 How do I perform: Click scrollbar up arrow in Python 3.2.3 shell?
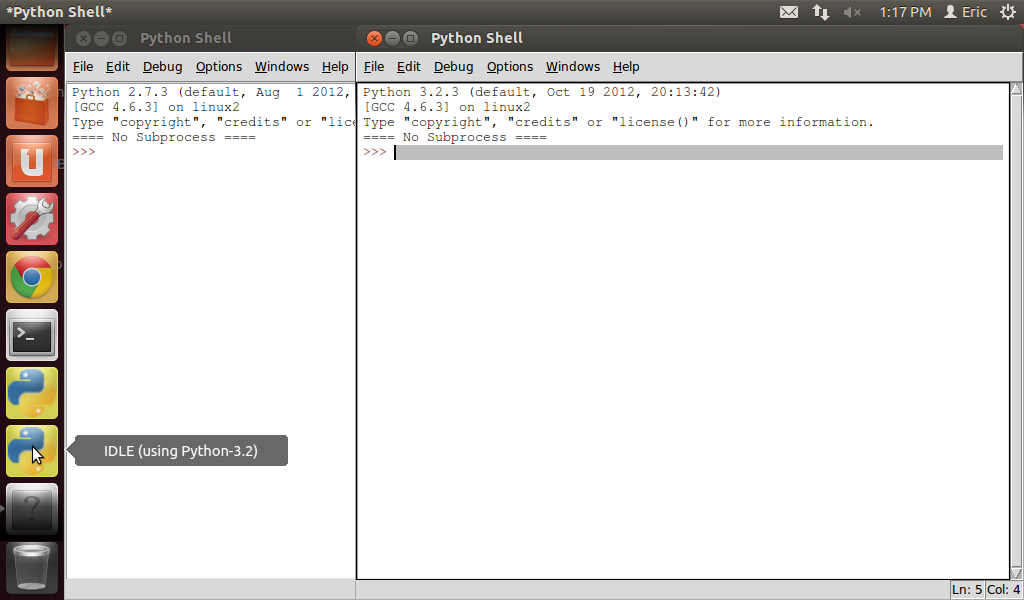click(1016, 89)
